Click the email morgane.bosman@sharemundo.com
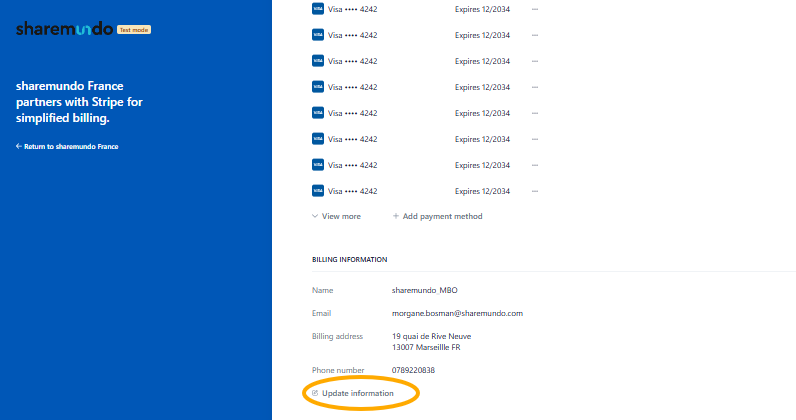Screen dimensions: 796x420 pyautogui.click(x=457, y=313)
